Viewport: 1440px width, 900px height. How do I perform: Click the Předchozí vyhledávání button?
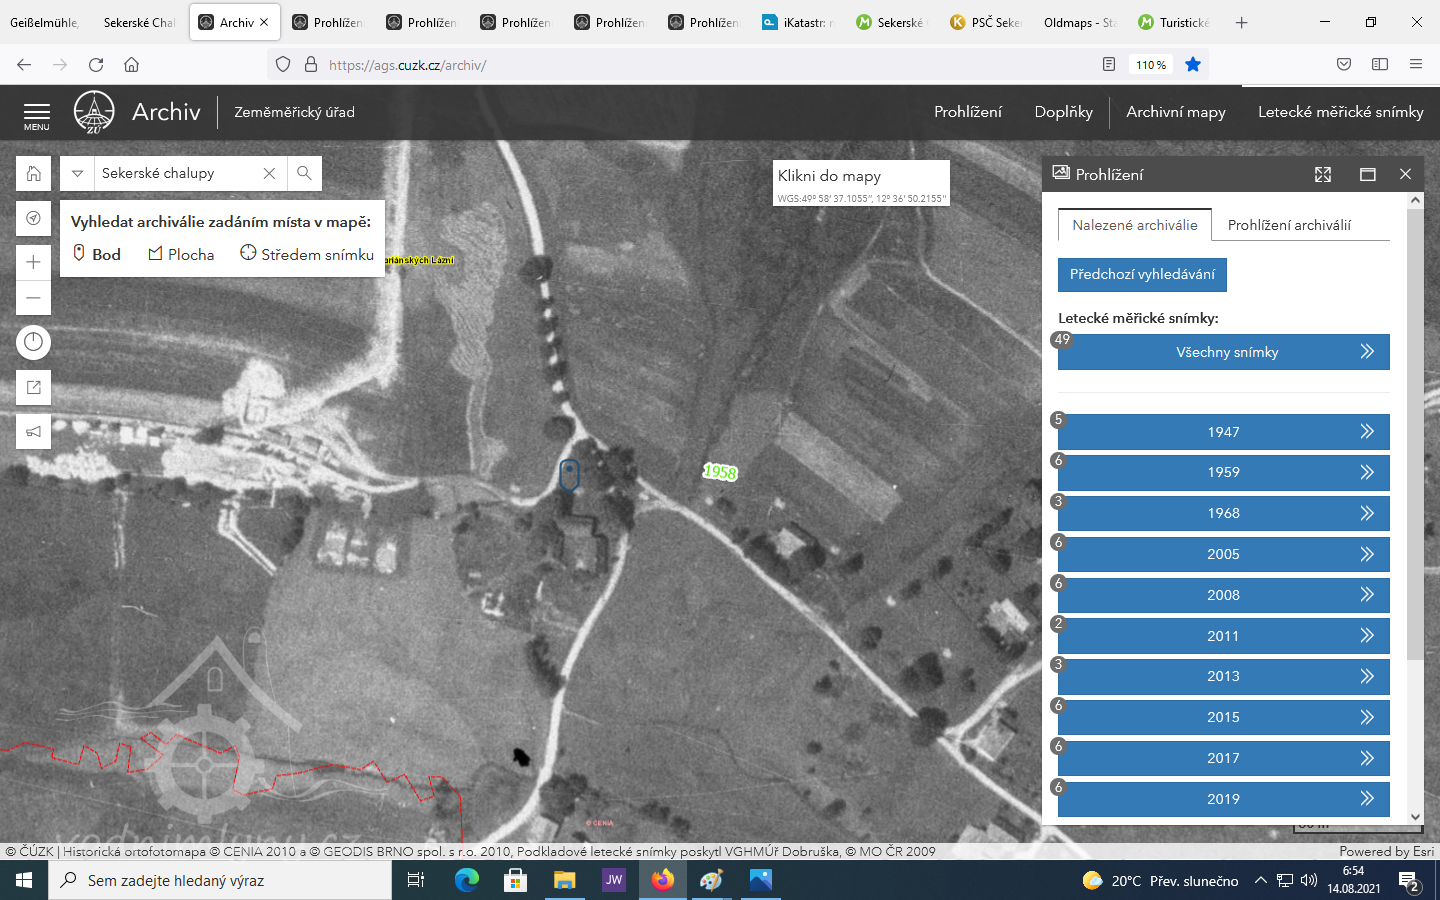1142,274
